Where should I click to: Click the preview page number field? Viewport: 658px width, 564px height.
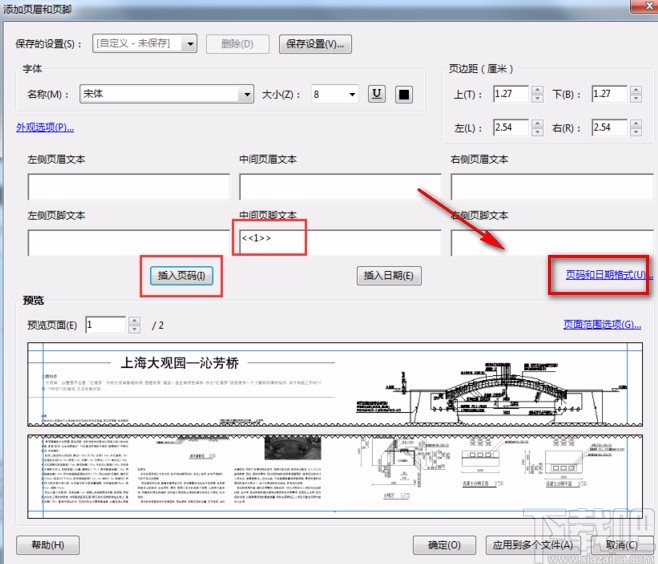pos(105,325)
